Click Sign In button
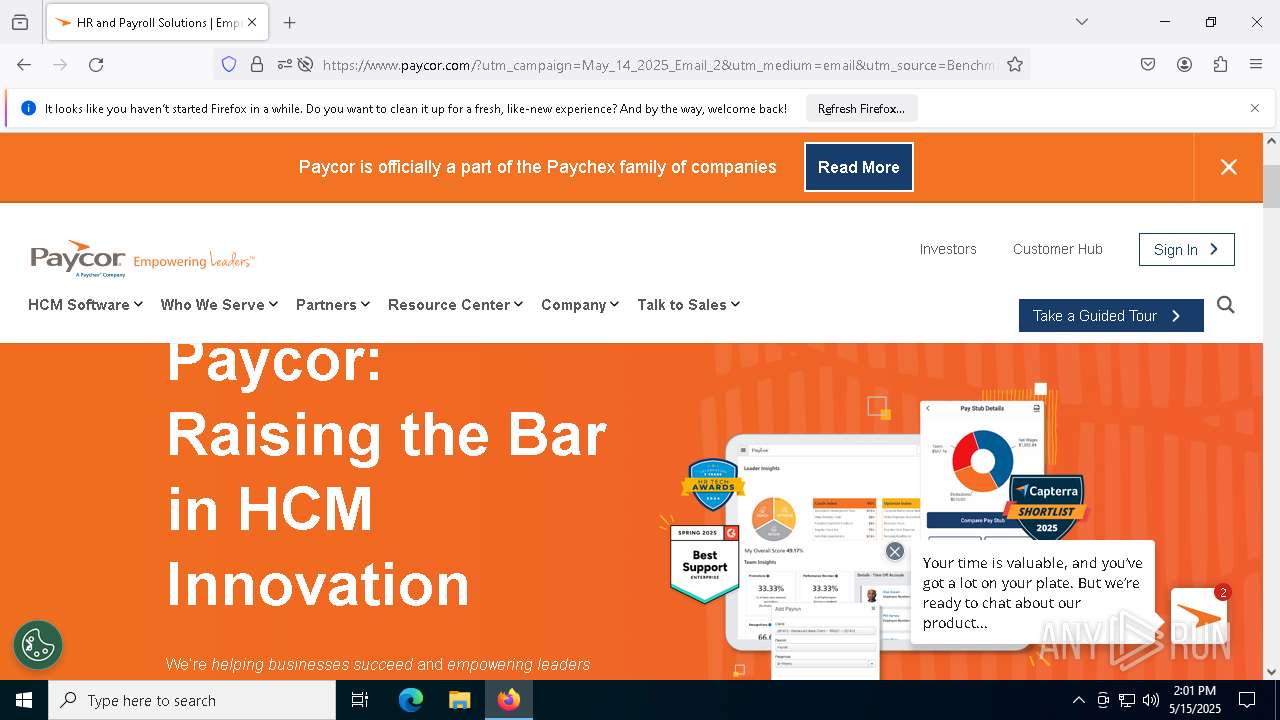This screenshot has height=720, width=1280. click(1187, 249)
